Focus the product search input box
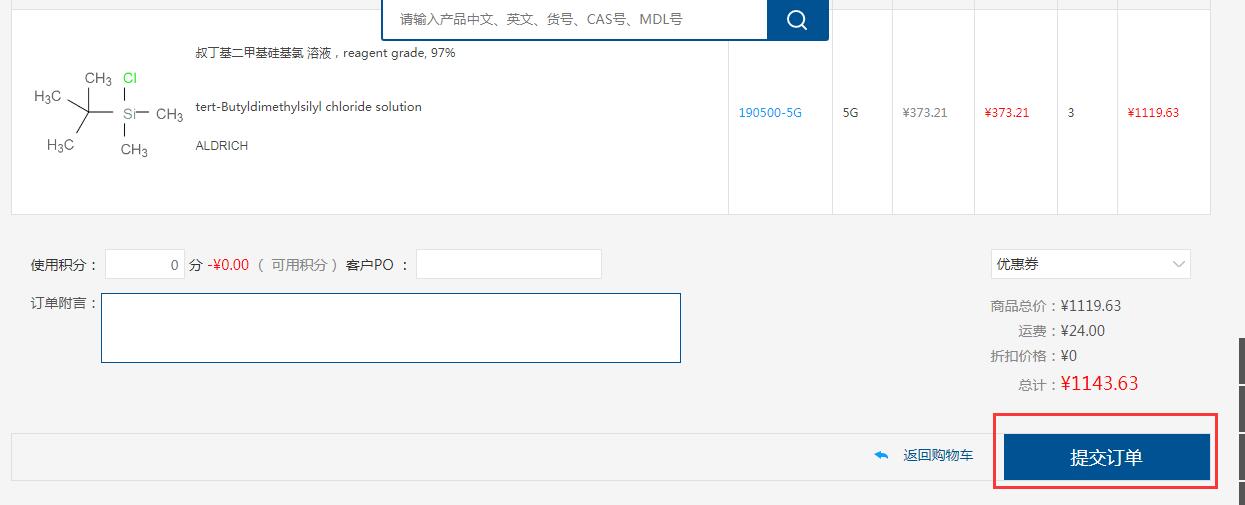This screenshot has height=505, width=1245. [574, 19]
